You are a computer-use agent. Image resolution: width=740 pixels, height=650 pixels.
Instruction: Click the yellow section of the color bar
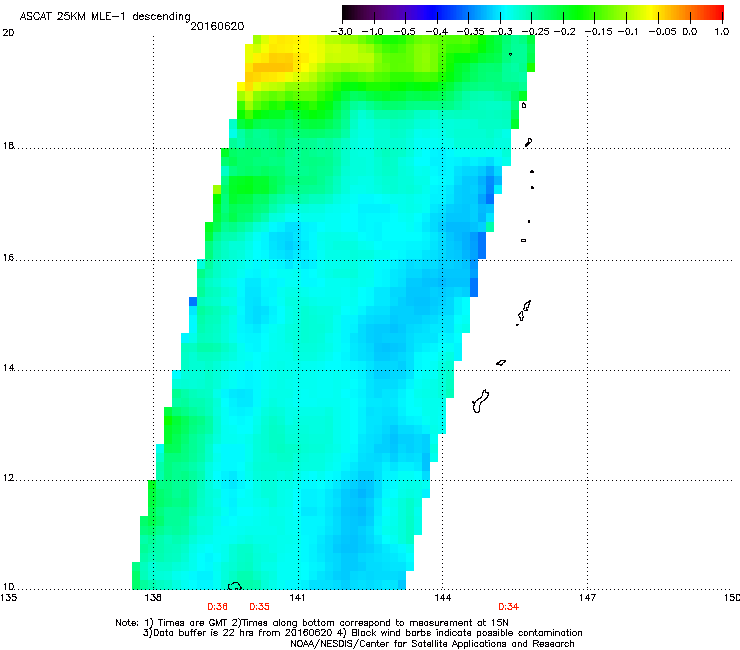pos(654,13)
